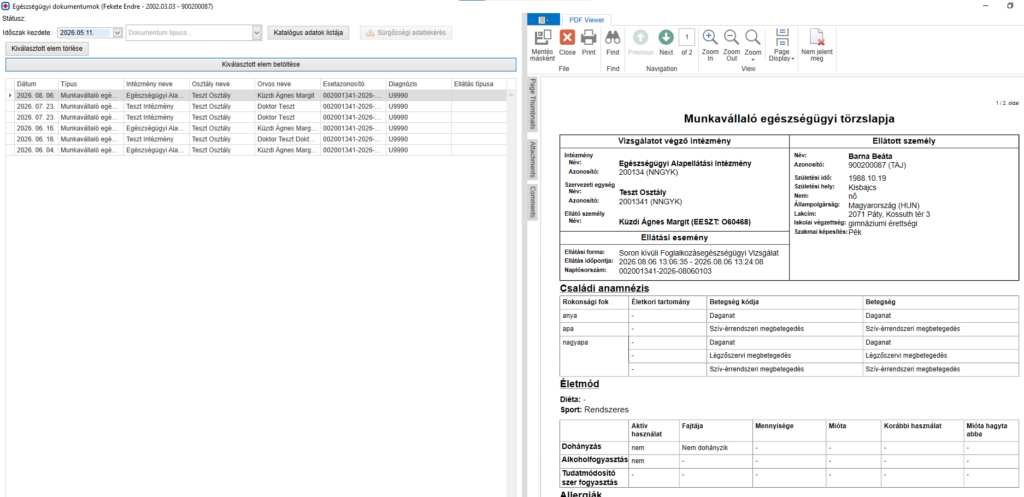
Task: Open the Attachments side tab
Action: click(532, 159)
